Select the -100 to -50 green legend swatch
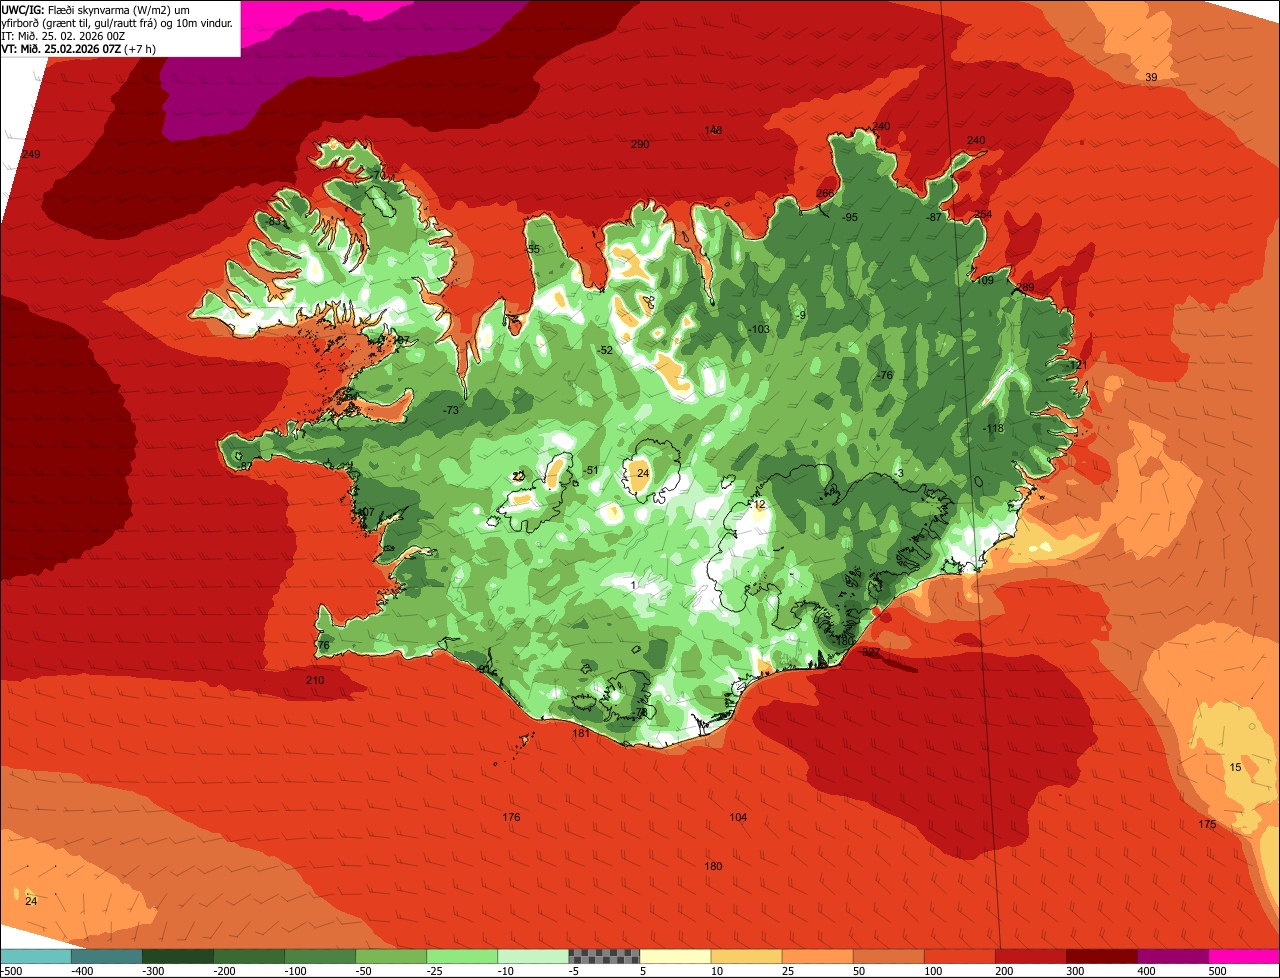Screen dimensions: 1280x978 (x=319, y=956)
